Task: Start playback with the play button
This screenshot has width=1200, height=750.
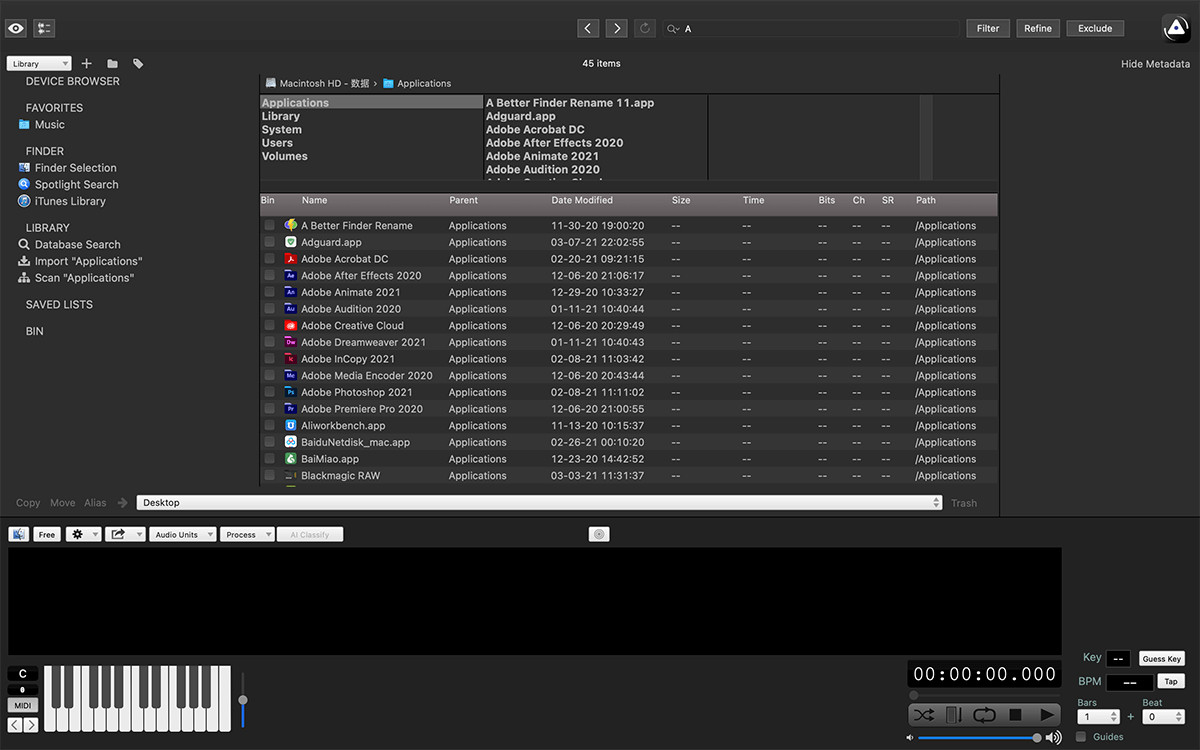Action: tap(1046, 715)
